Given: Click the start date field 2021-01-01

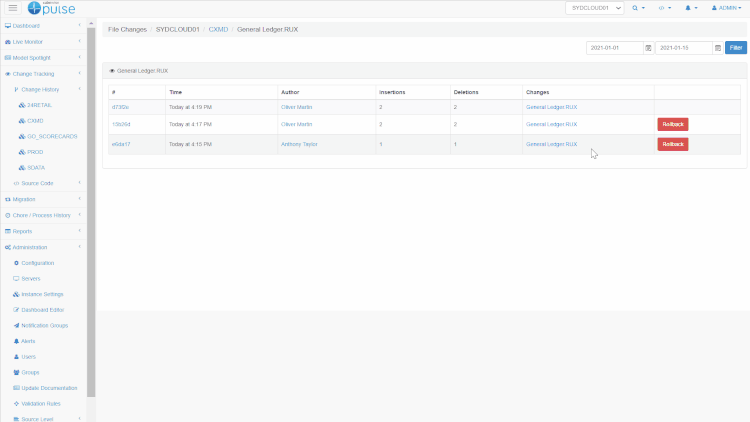Looking at the screenshot, I should pos(613,48).
